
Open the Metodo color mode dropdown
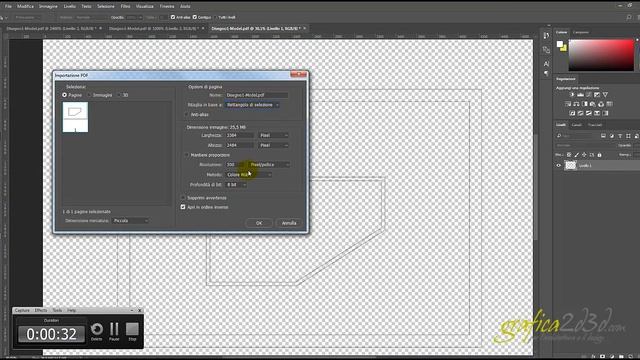[x=249, y=174]
